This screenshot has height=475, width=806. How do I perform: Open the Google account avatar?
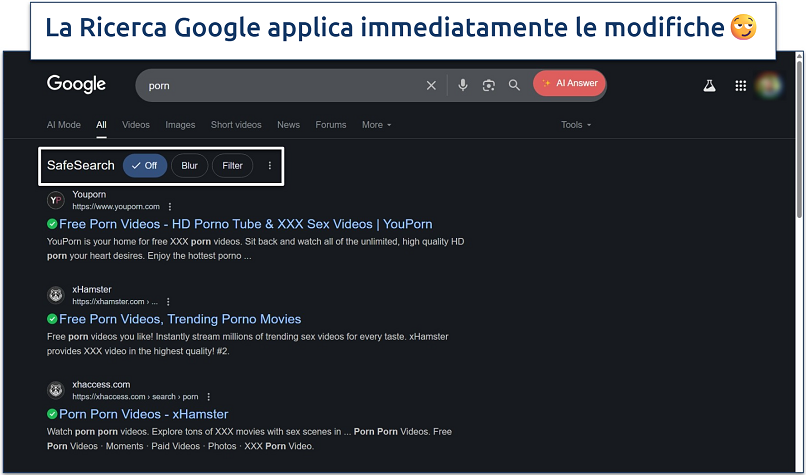(770, 86)
